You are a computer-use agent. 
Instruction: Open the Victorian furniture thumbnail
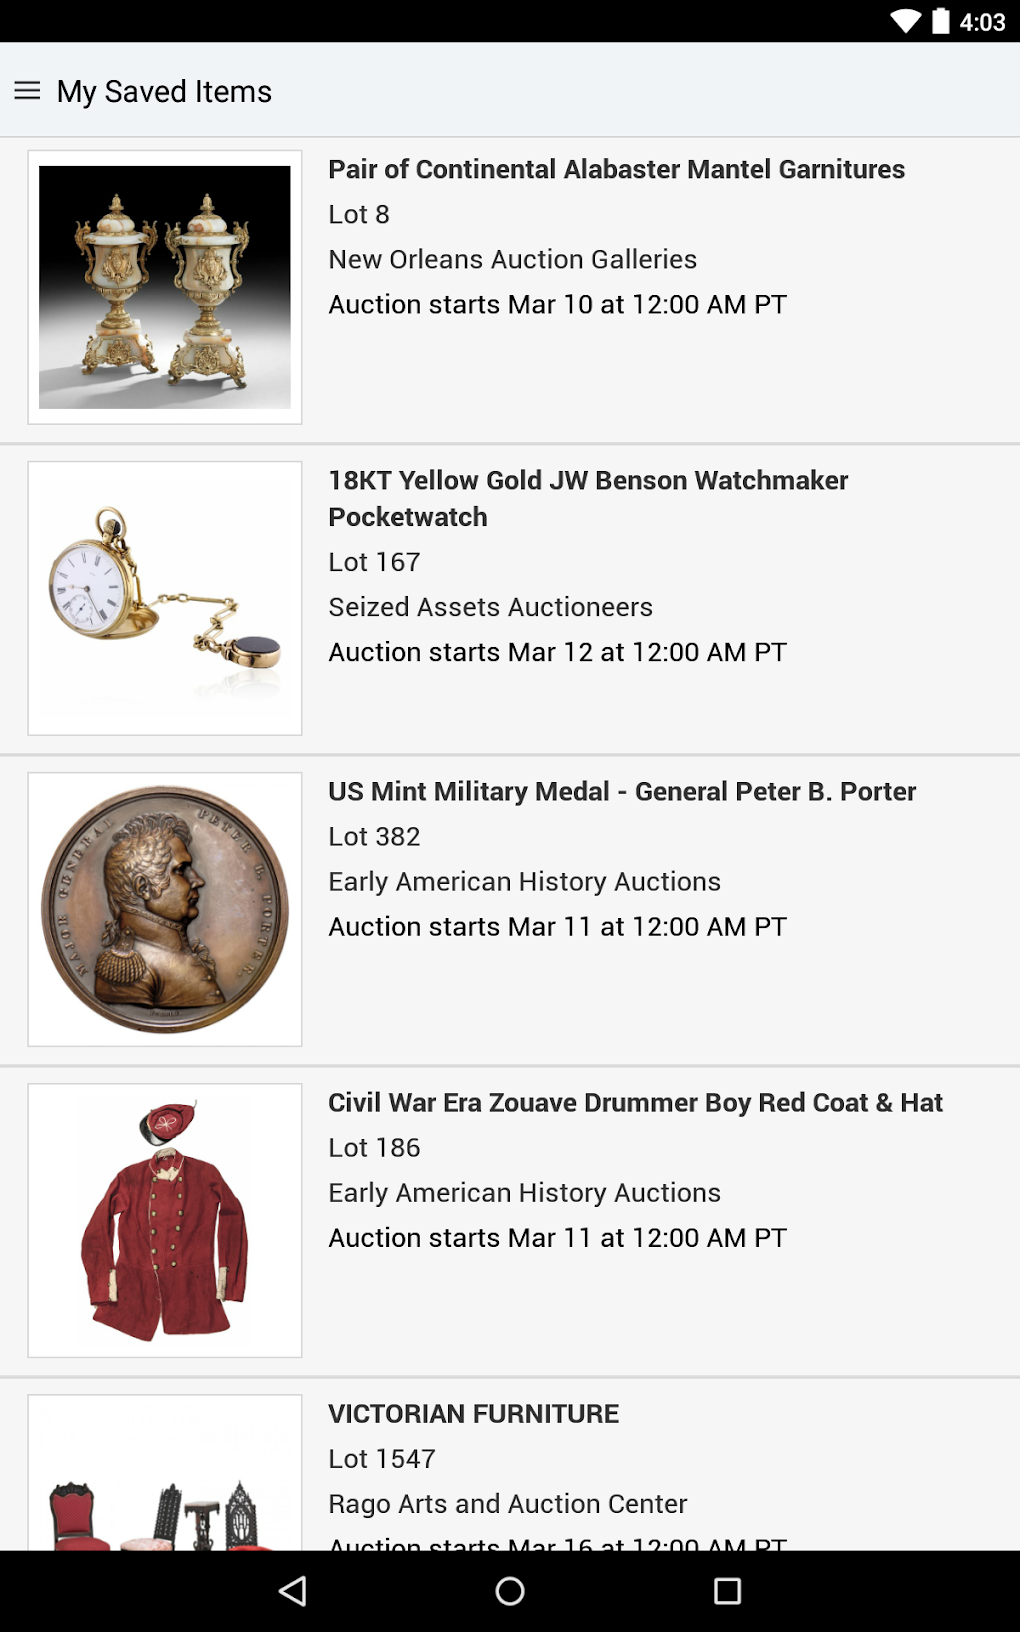(x=165, y=1475)
